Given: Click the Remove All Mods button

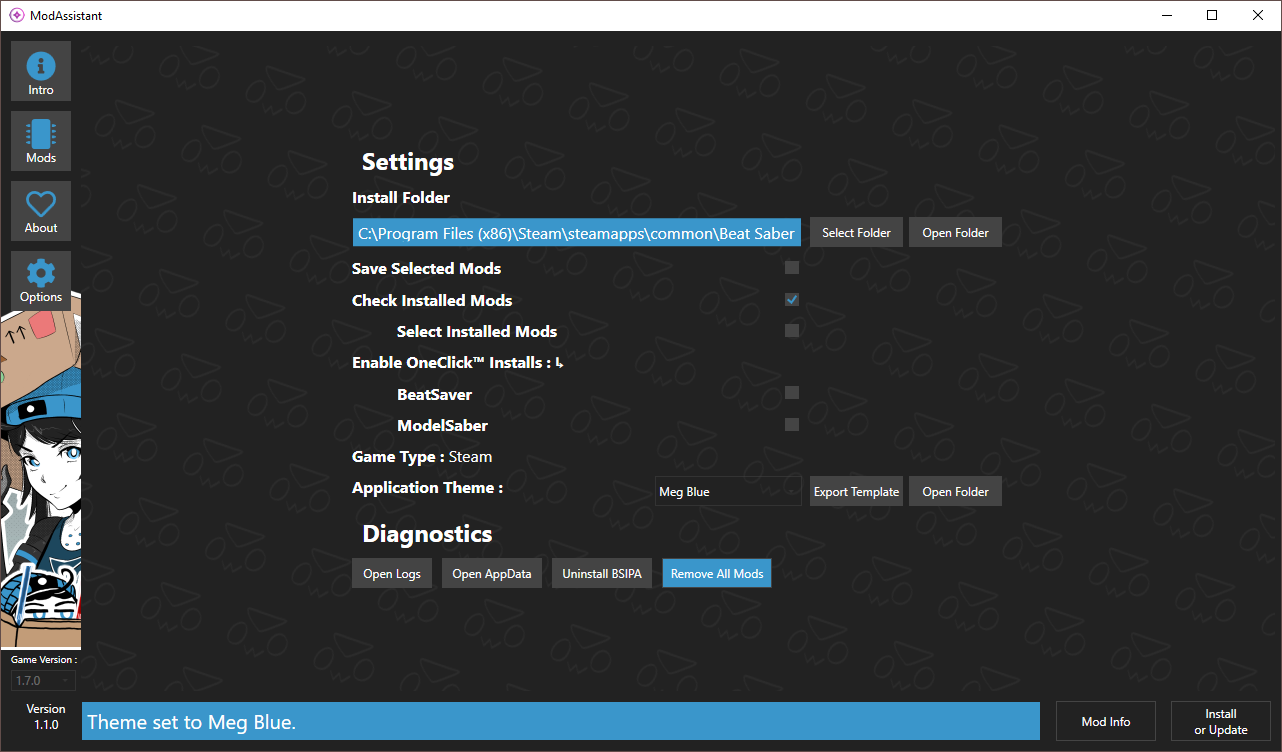Looking at the screenshot, I should [717, 573].
